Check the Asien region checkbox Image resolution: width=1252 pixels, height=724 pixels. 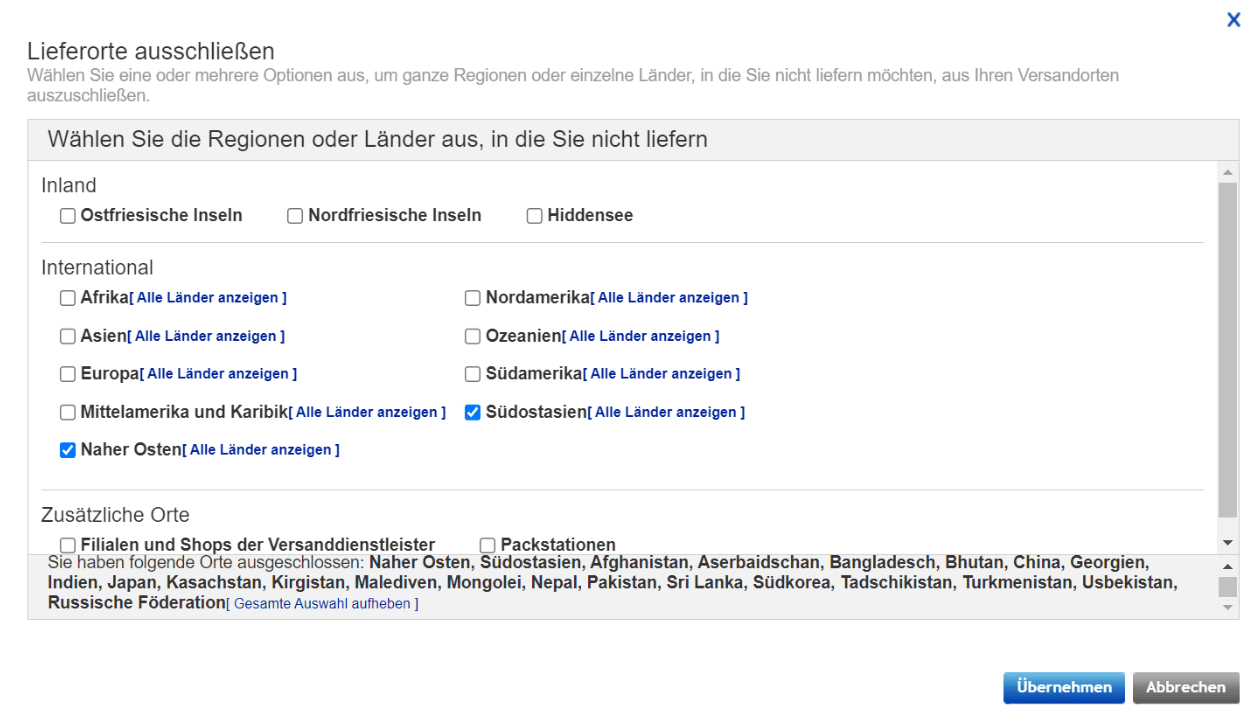(67, 336)
